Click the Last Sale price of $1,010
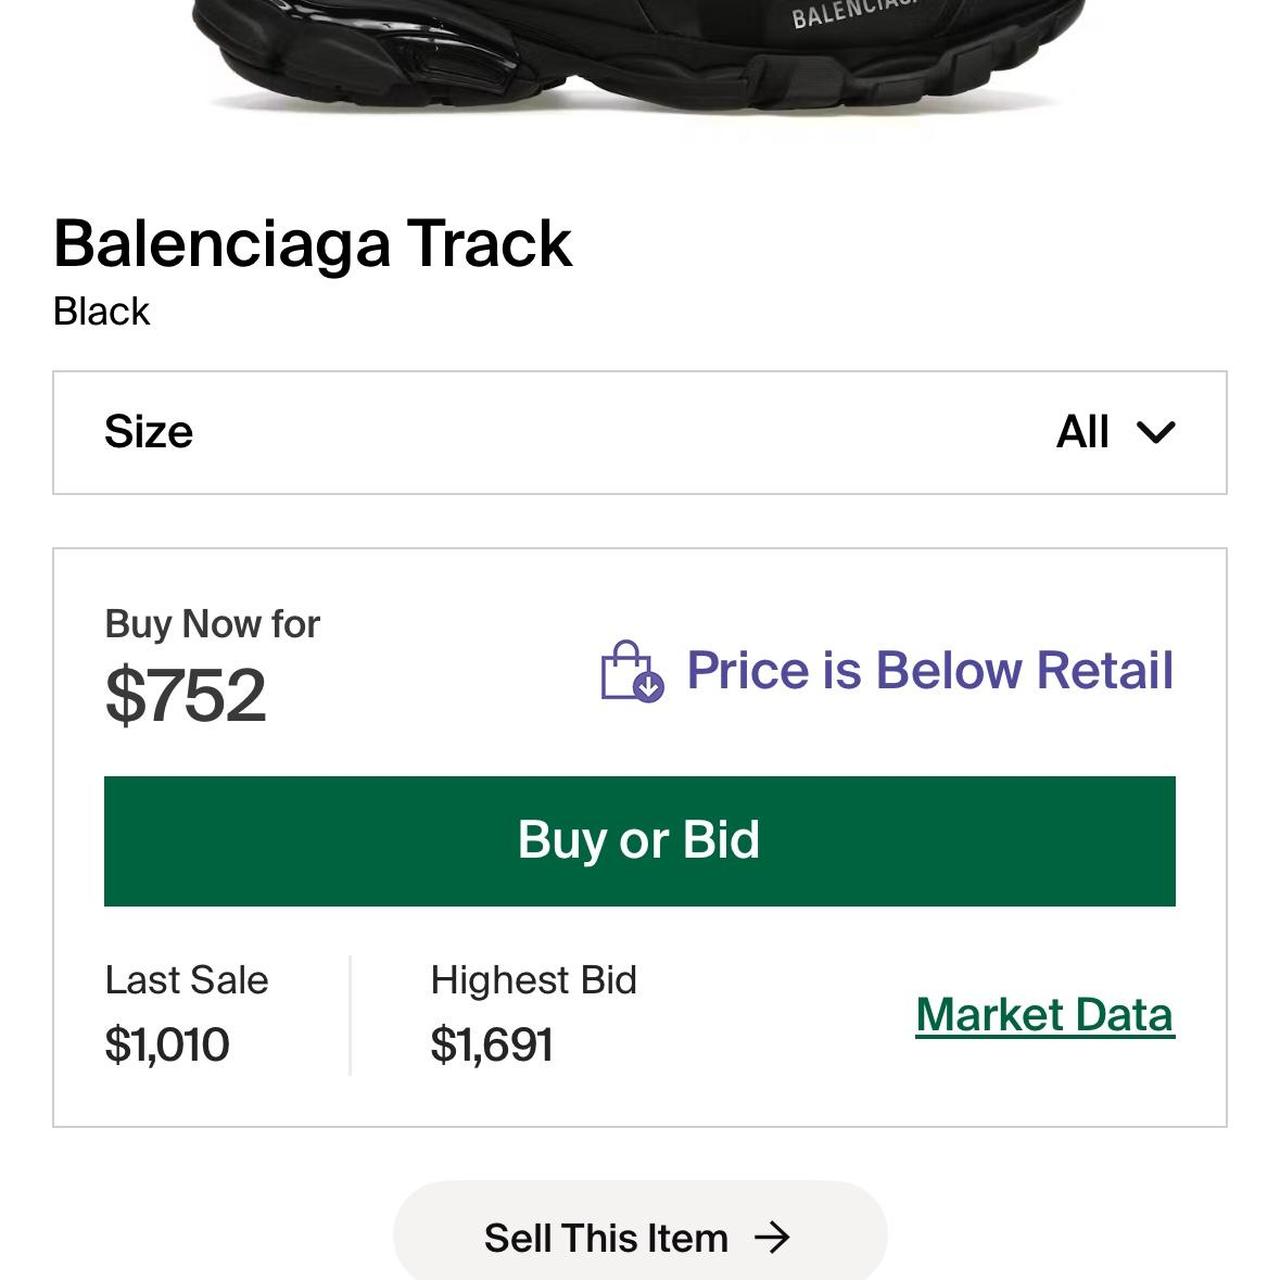1280x1280 pixels. point(167,1043)
